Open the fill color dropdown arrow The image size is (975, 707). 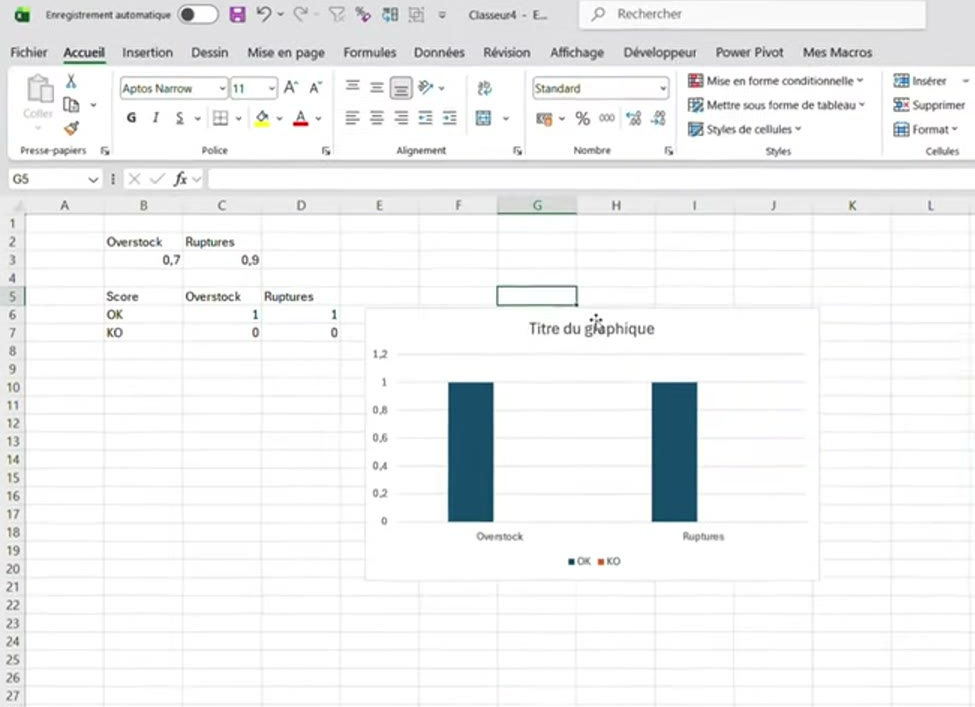pos(279,118)
